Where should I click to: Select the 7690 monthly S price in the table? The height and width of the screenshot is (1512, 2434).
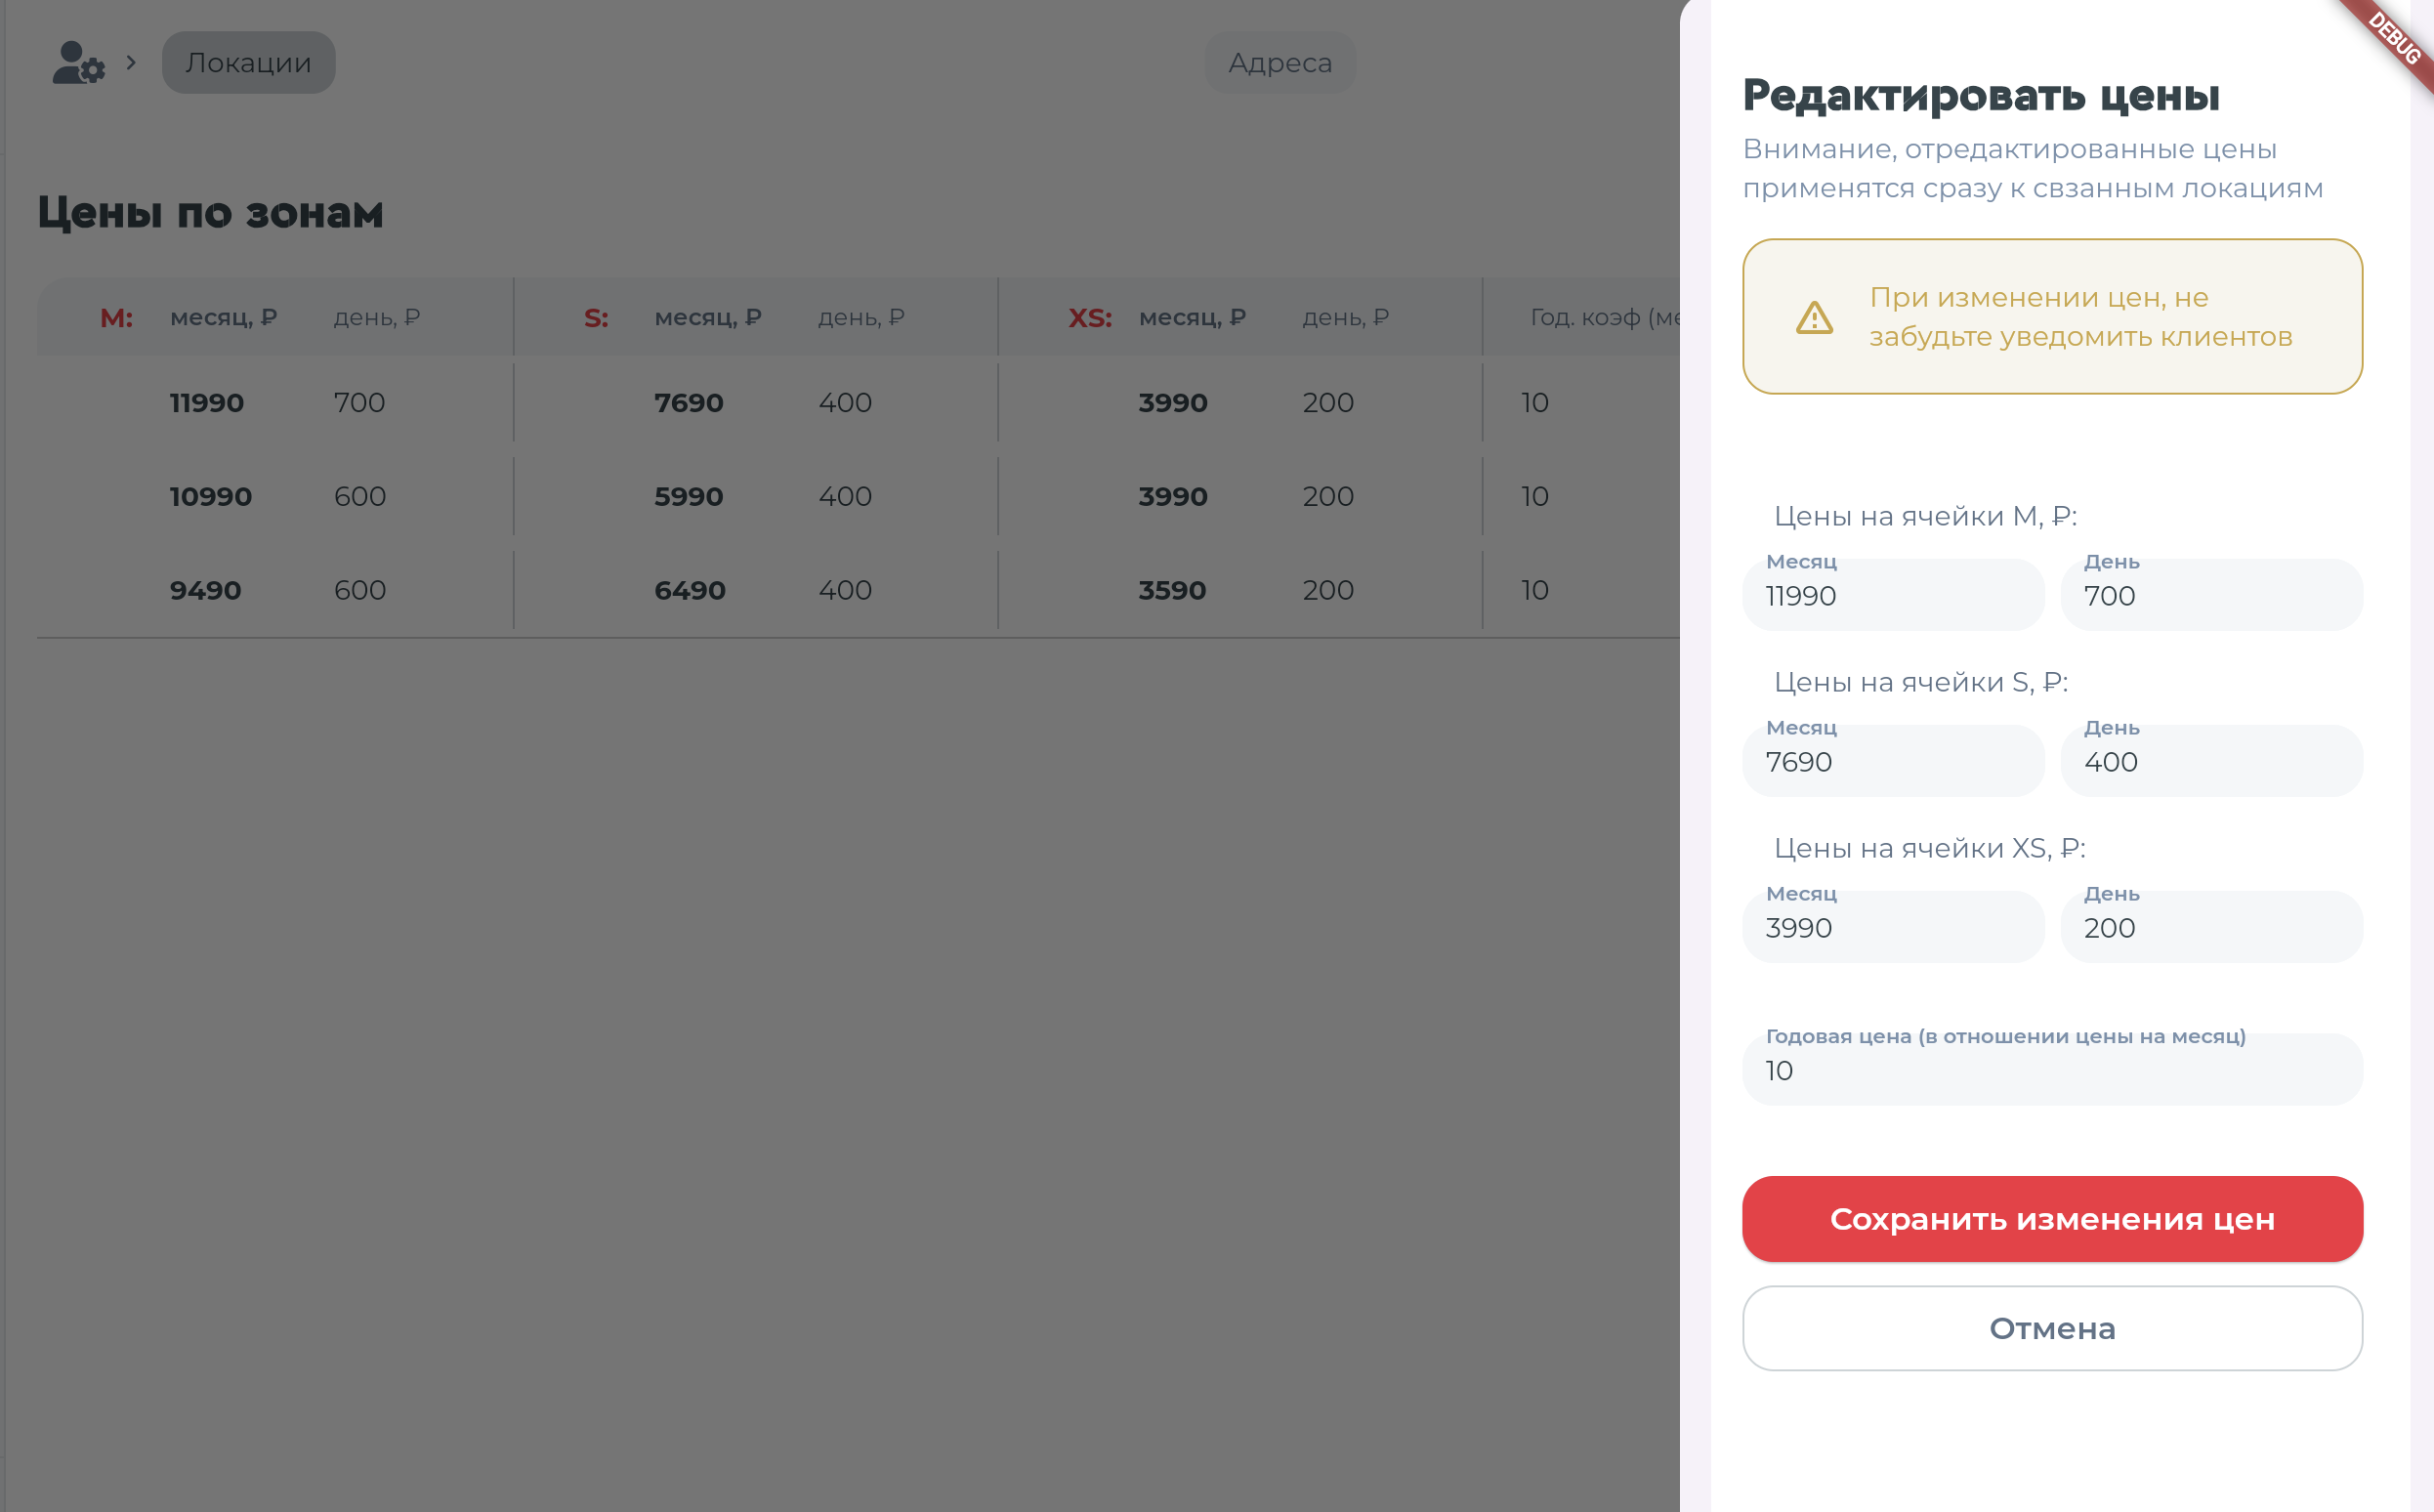pyautogui.click(x=689, y=402)
